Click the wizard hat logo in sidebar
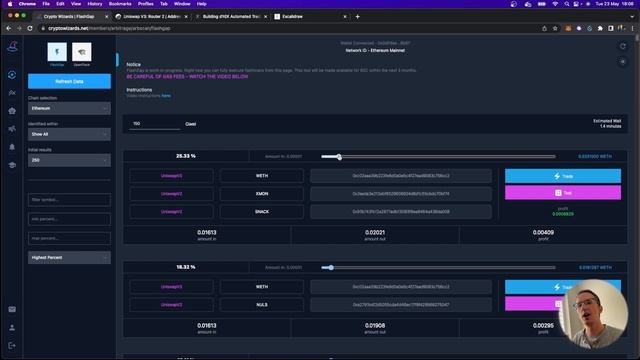 [12, 47]
